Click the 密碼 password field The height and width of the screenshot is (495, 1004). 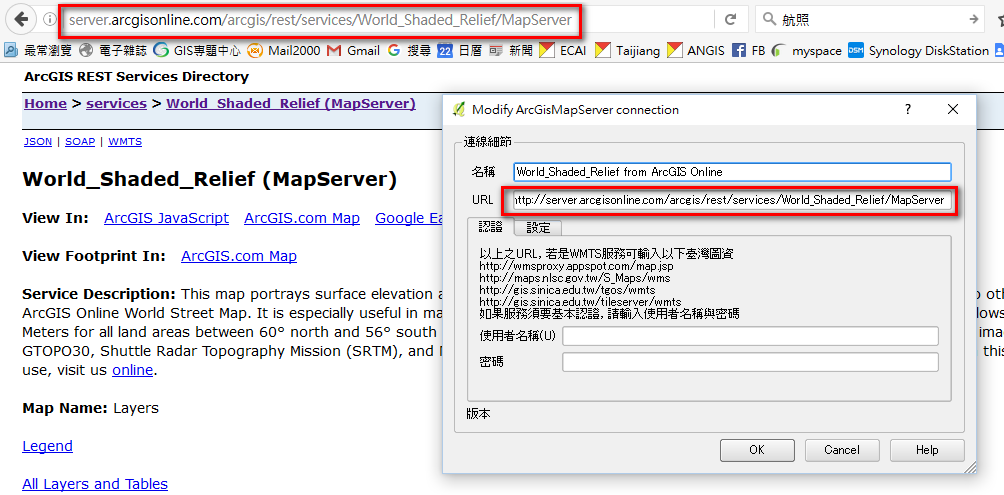(750, 362)
